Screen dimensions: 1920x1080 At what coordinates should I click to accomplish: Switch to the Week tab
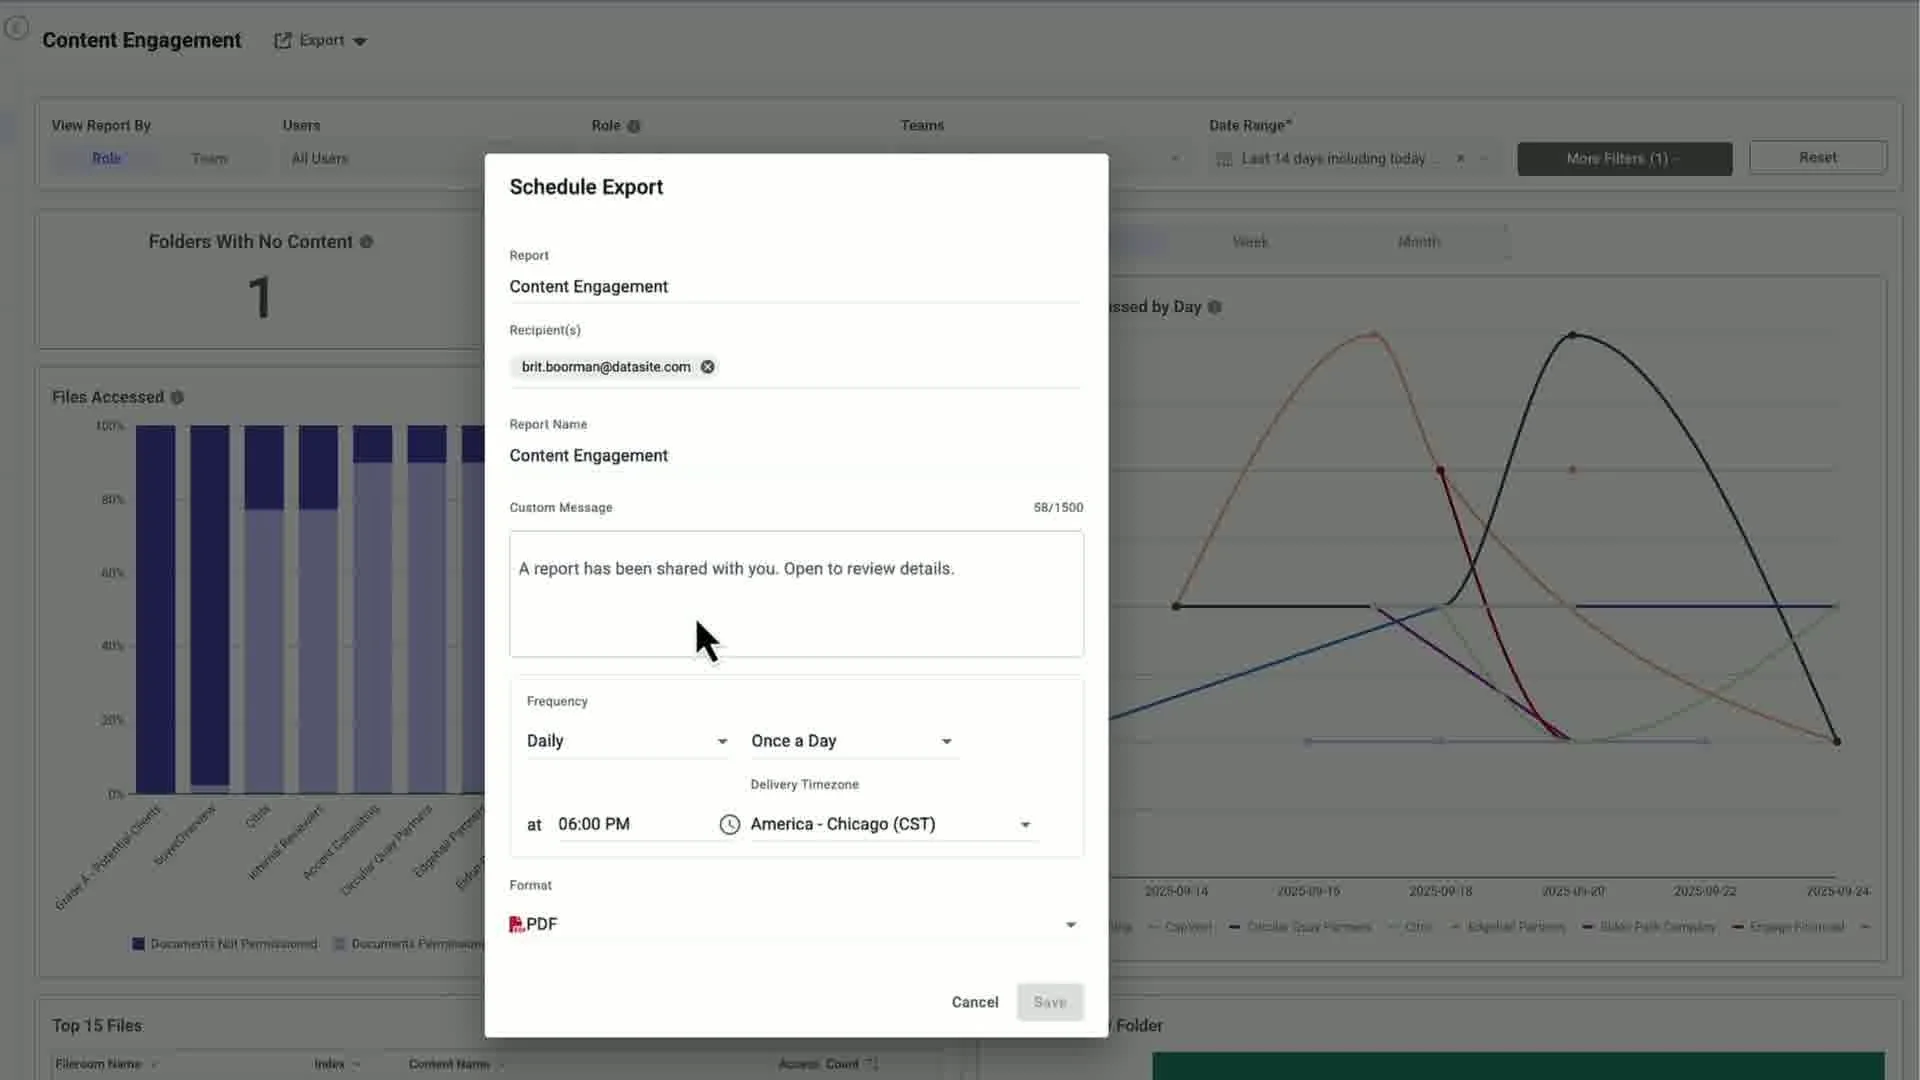1249,241
